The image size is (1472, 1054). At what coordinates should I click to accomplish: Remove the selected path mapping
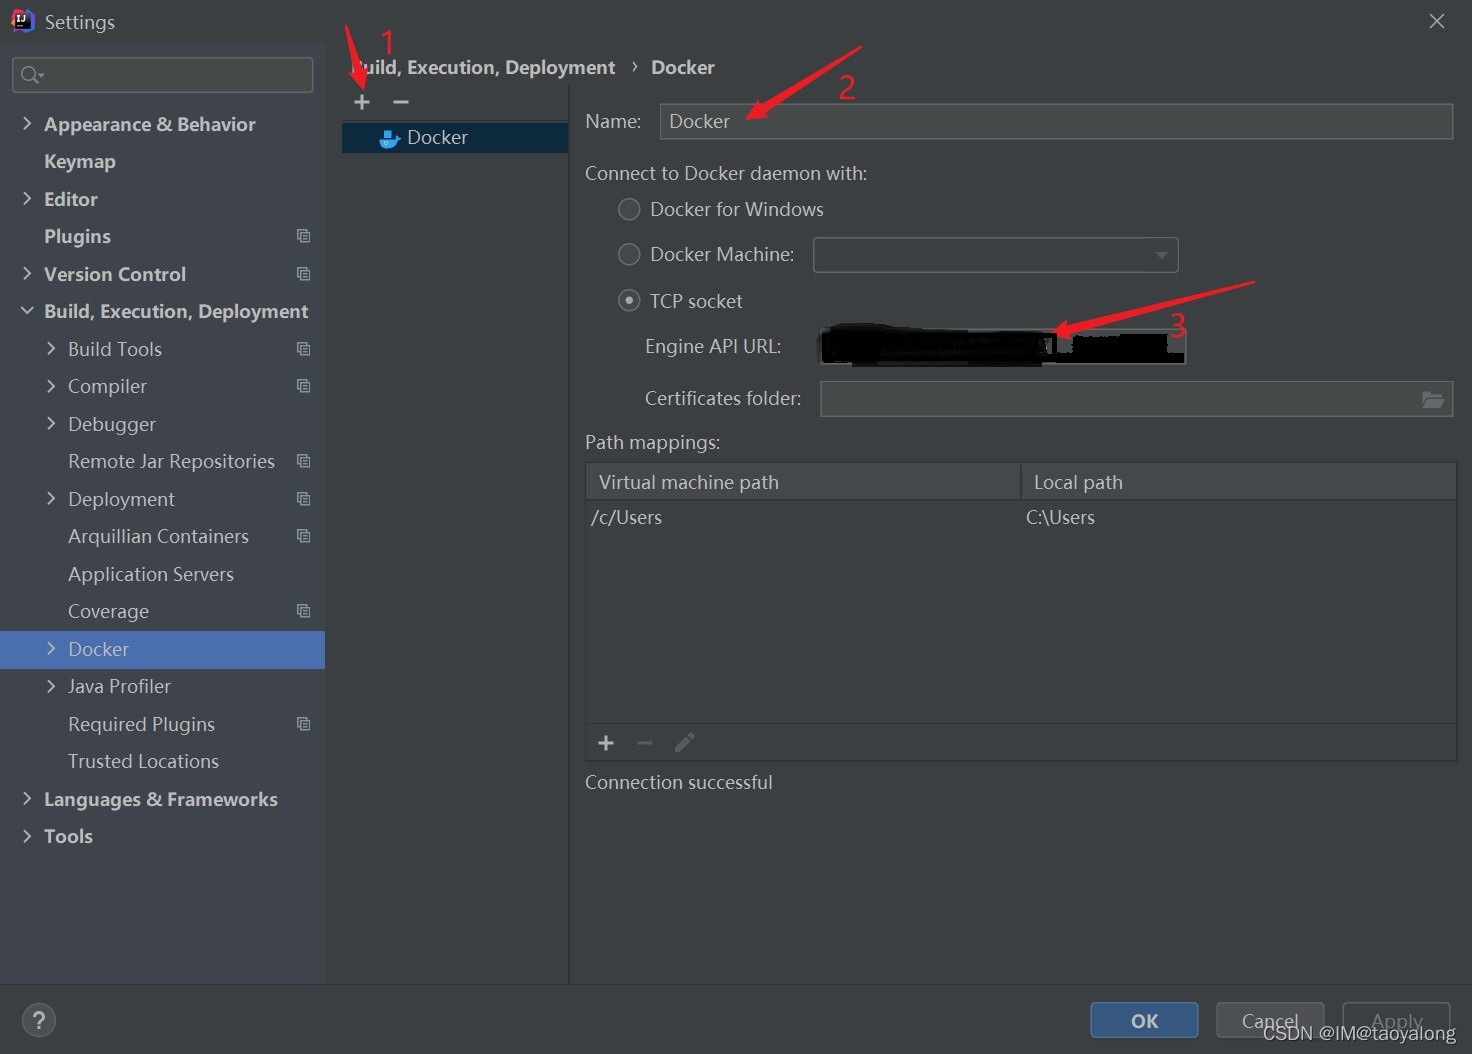645,743
